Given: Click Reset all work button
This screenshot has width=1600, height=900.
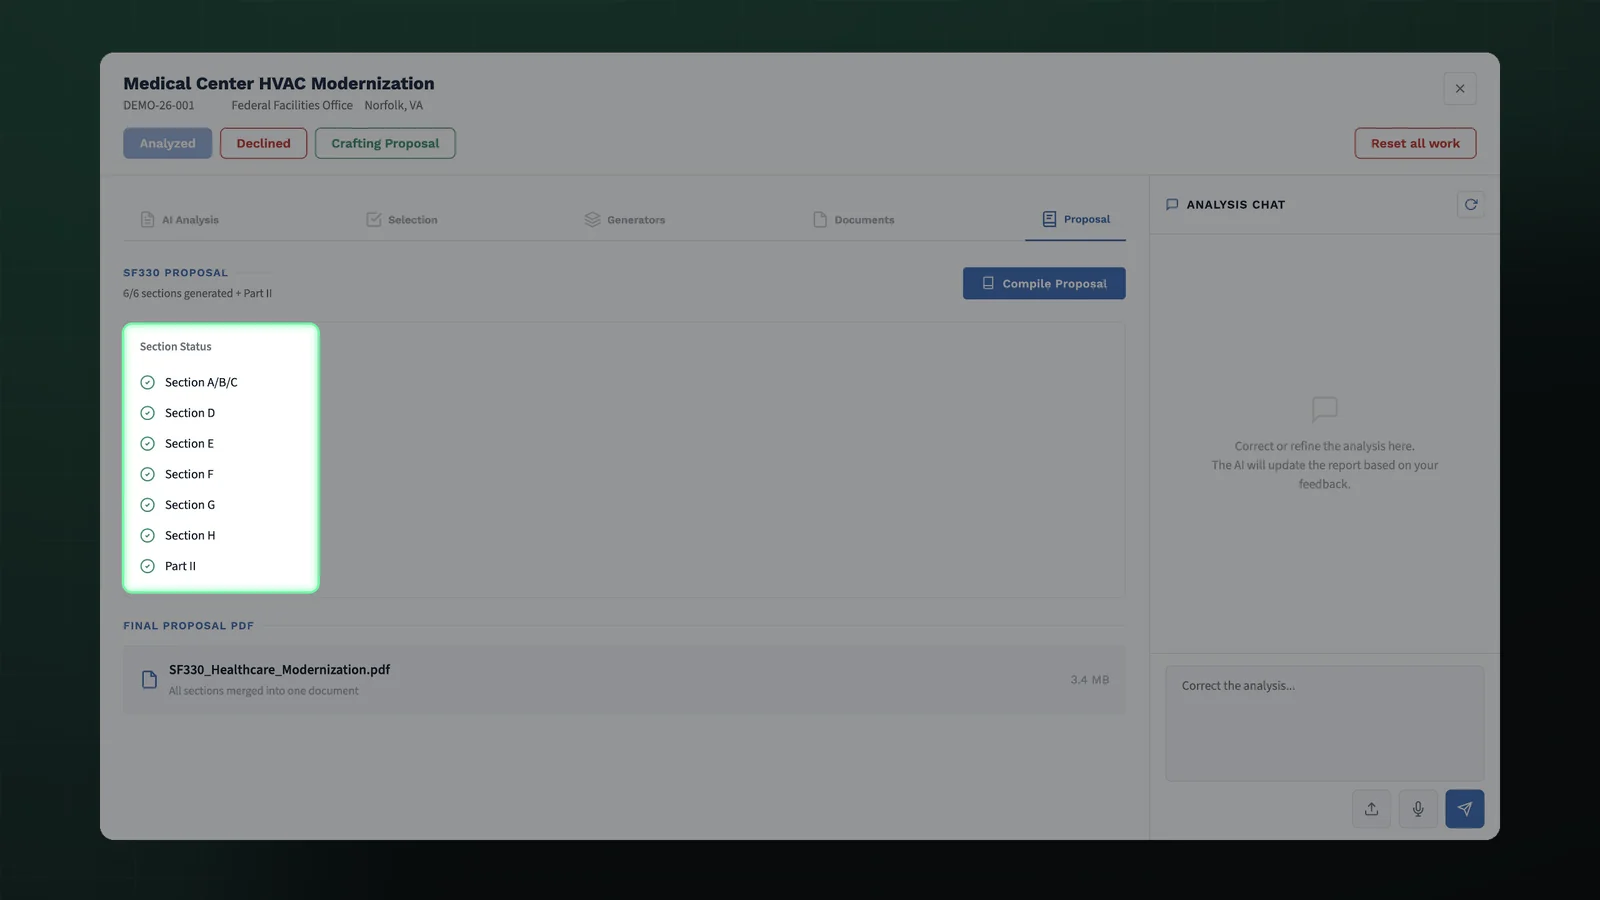Looking at the screenshot, I should pyautogui.click(x=1415, y=143).
